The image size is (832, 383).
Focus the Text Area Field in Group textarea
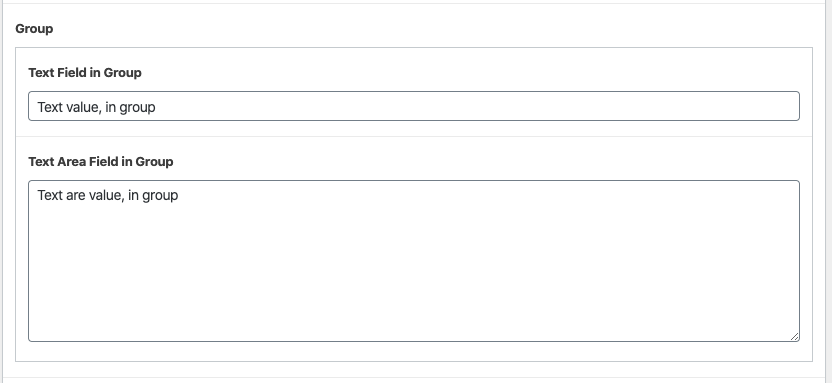[414, 261]
